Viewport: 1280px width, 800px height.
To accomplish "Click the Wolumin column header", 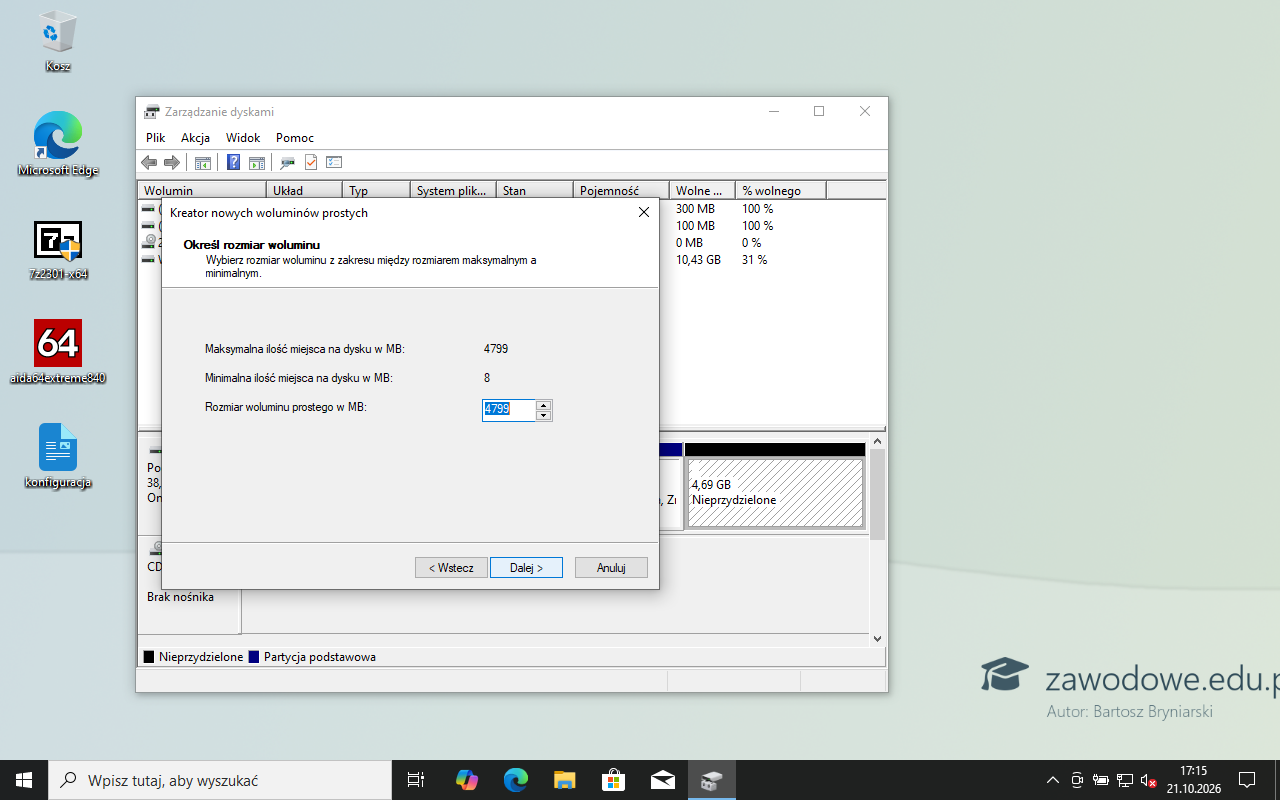I will [x=202, y=190].
